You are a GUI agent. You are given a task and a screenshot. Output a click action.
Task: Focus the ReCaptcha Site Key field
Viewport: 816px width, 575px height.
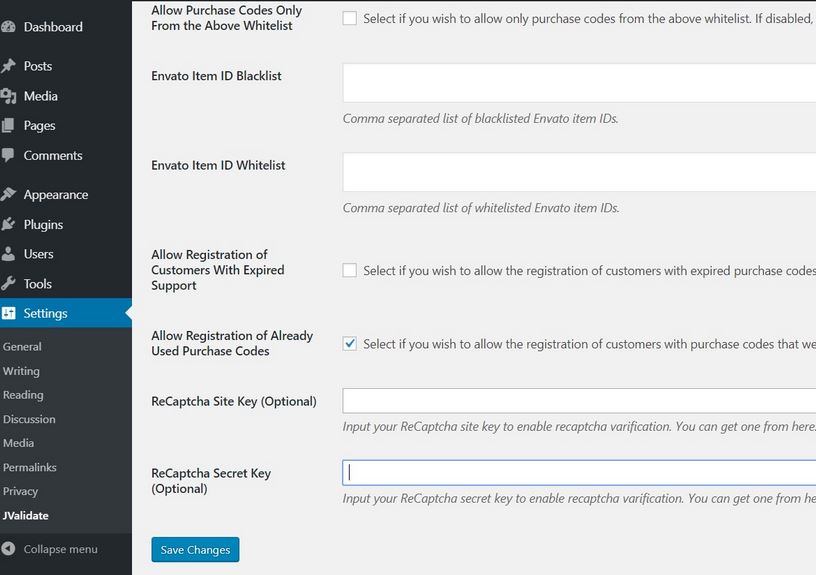pyautogui.click(x=579, y=401)
